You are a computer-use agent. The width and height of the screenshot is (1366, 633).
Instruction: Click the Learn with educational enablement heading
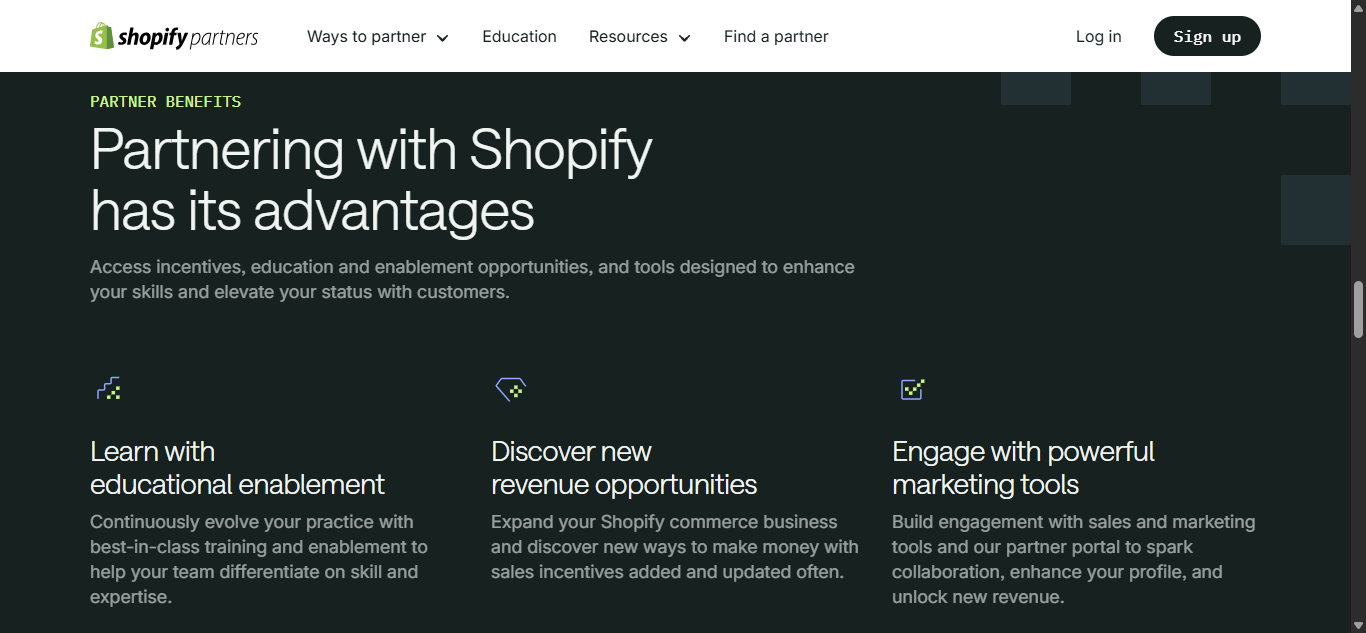coord(237,468)
